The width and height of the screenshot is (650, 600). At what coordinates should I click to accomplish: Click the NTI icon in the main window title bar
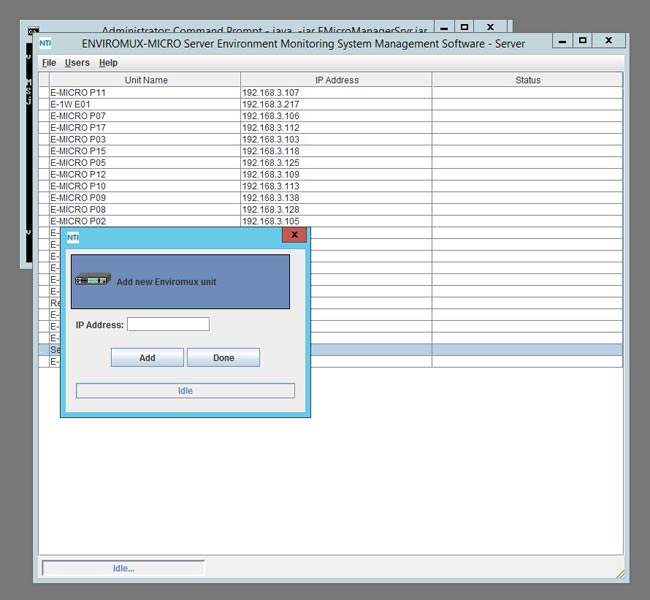point(45,44)
